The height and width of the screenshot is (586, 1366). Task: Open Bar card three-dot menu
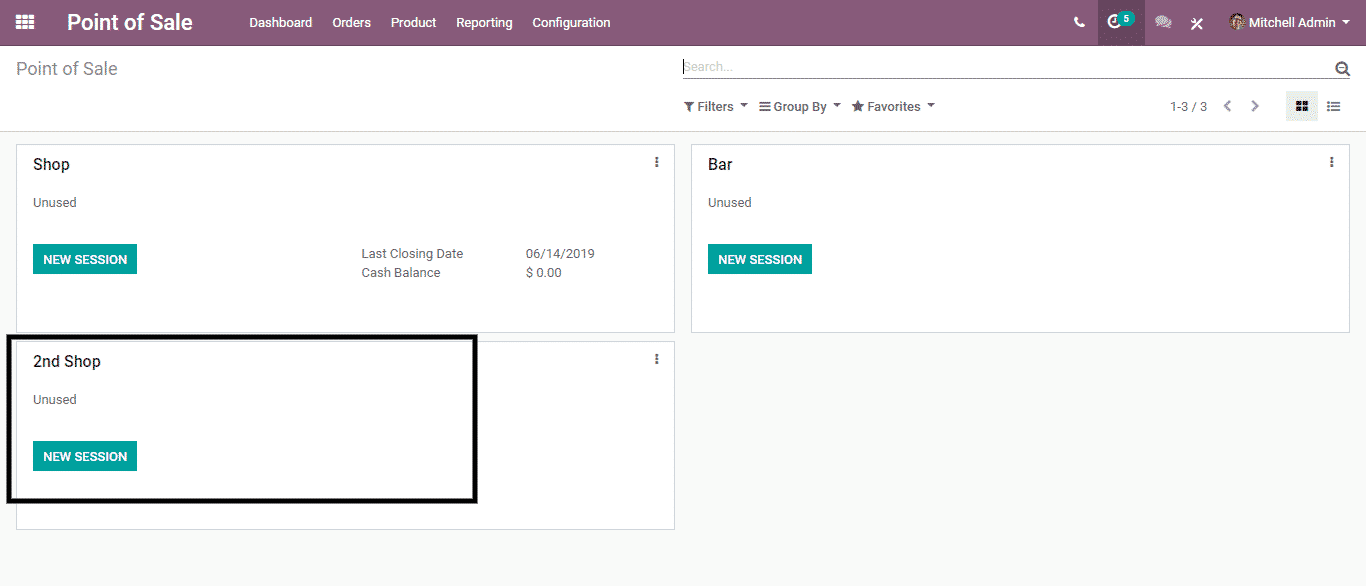click(x=1331, y=162)
